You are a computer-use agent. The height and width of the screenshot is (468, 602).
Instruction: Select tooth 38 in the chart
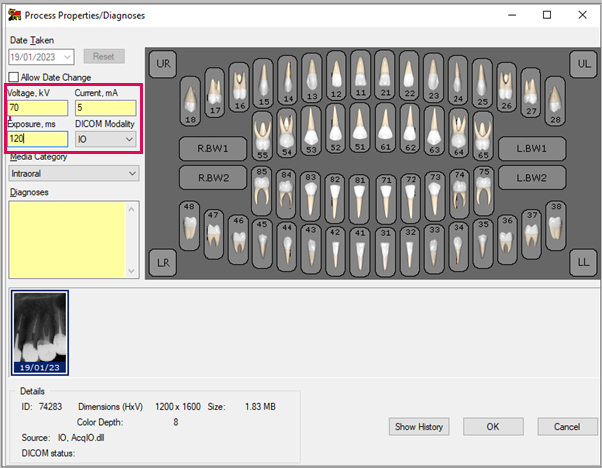pos(556,226)
